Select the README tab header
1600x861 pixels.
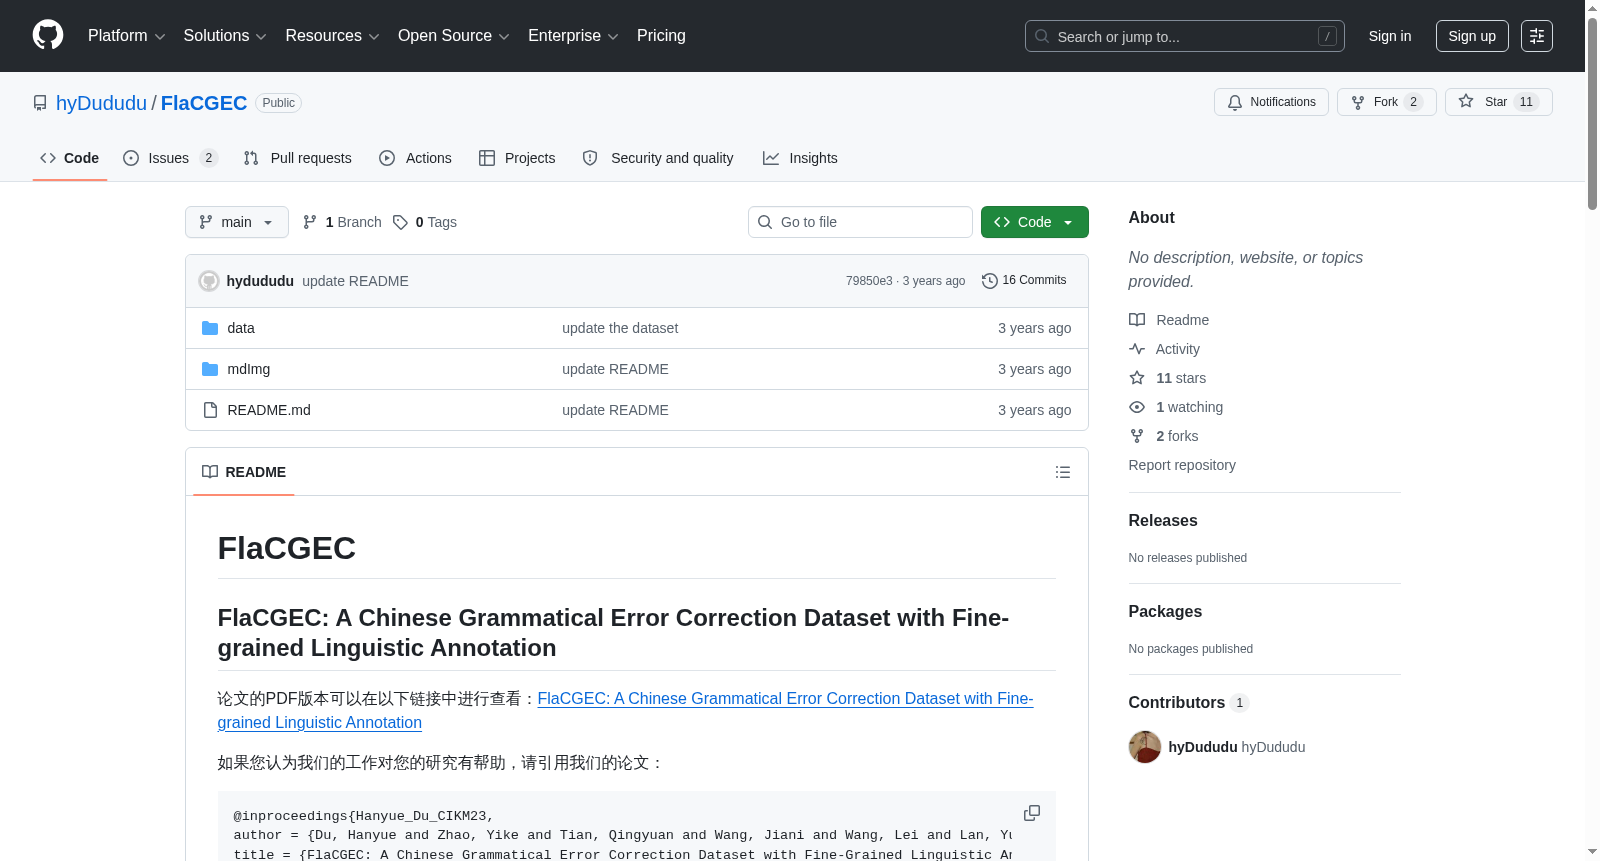244,472
